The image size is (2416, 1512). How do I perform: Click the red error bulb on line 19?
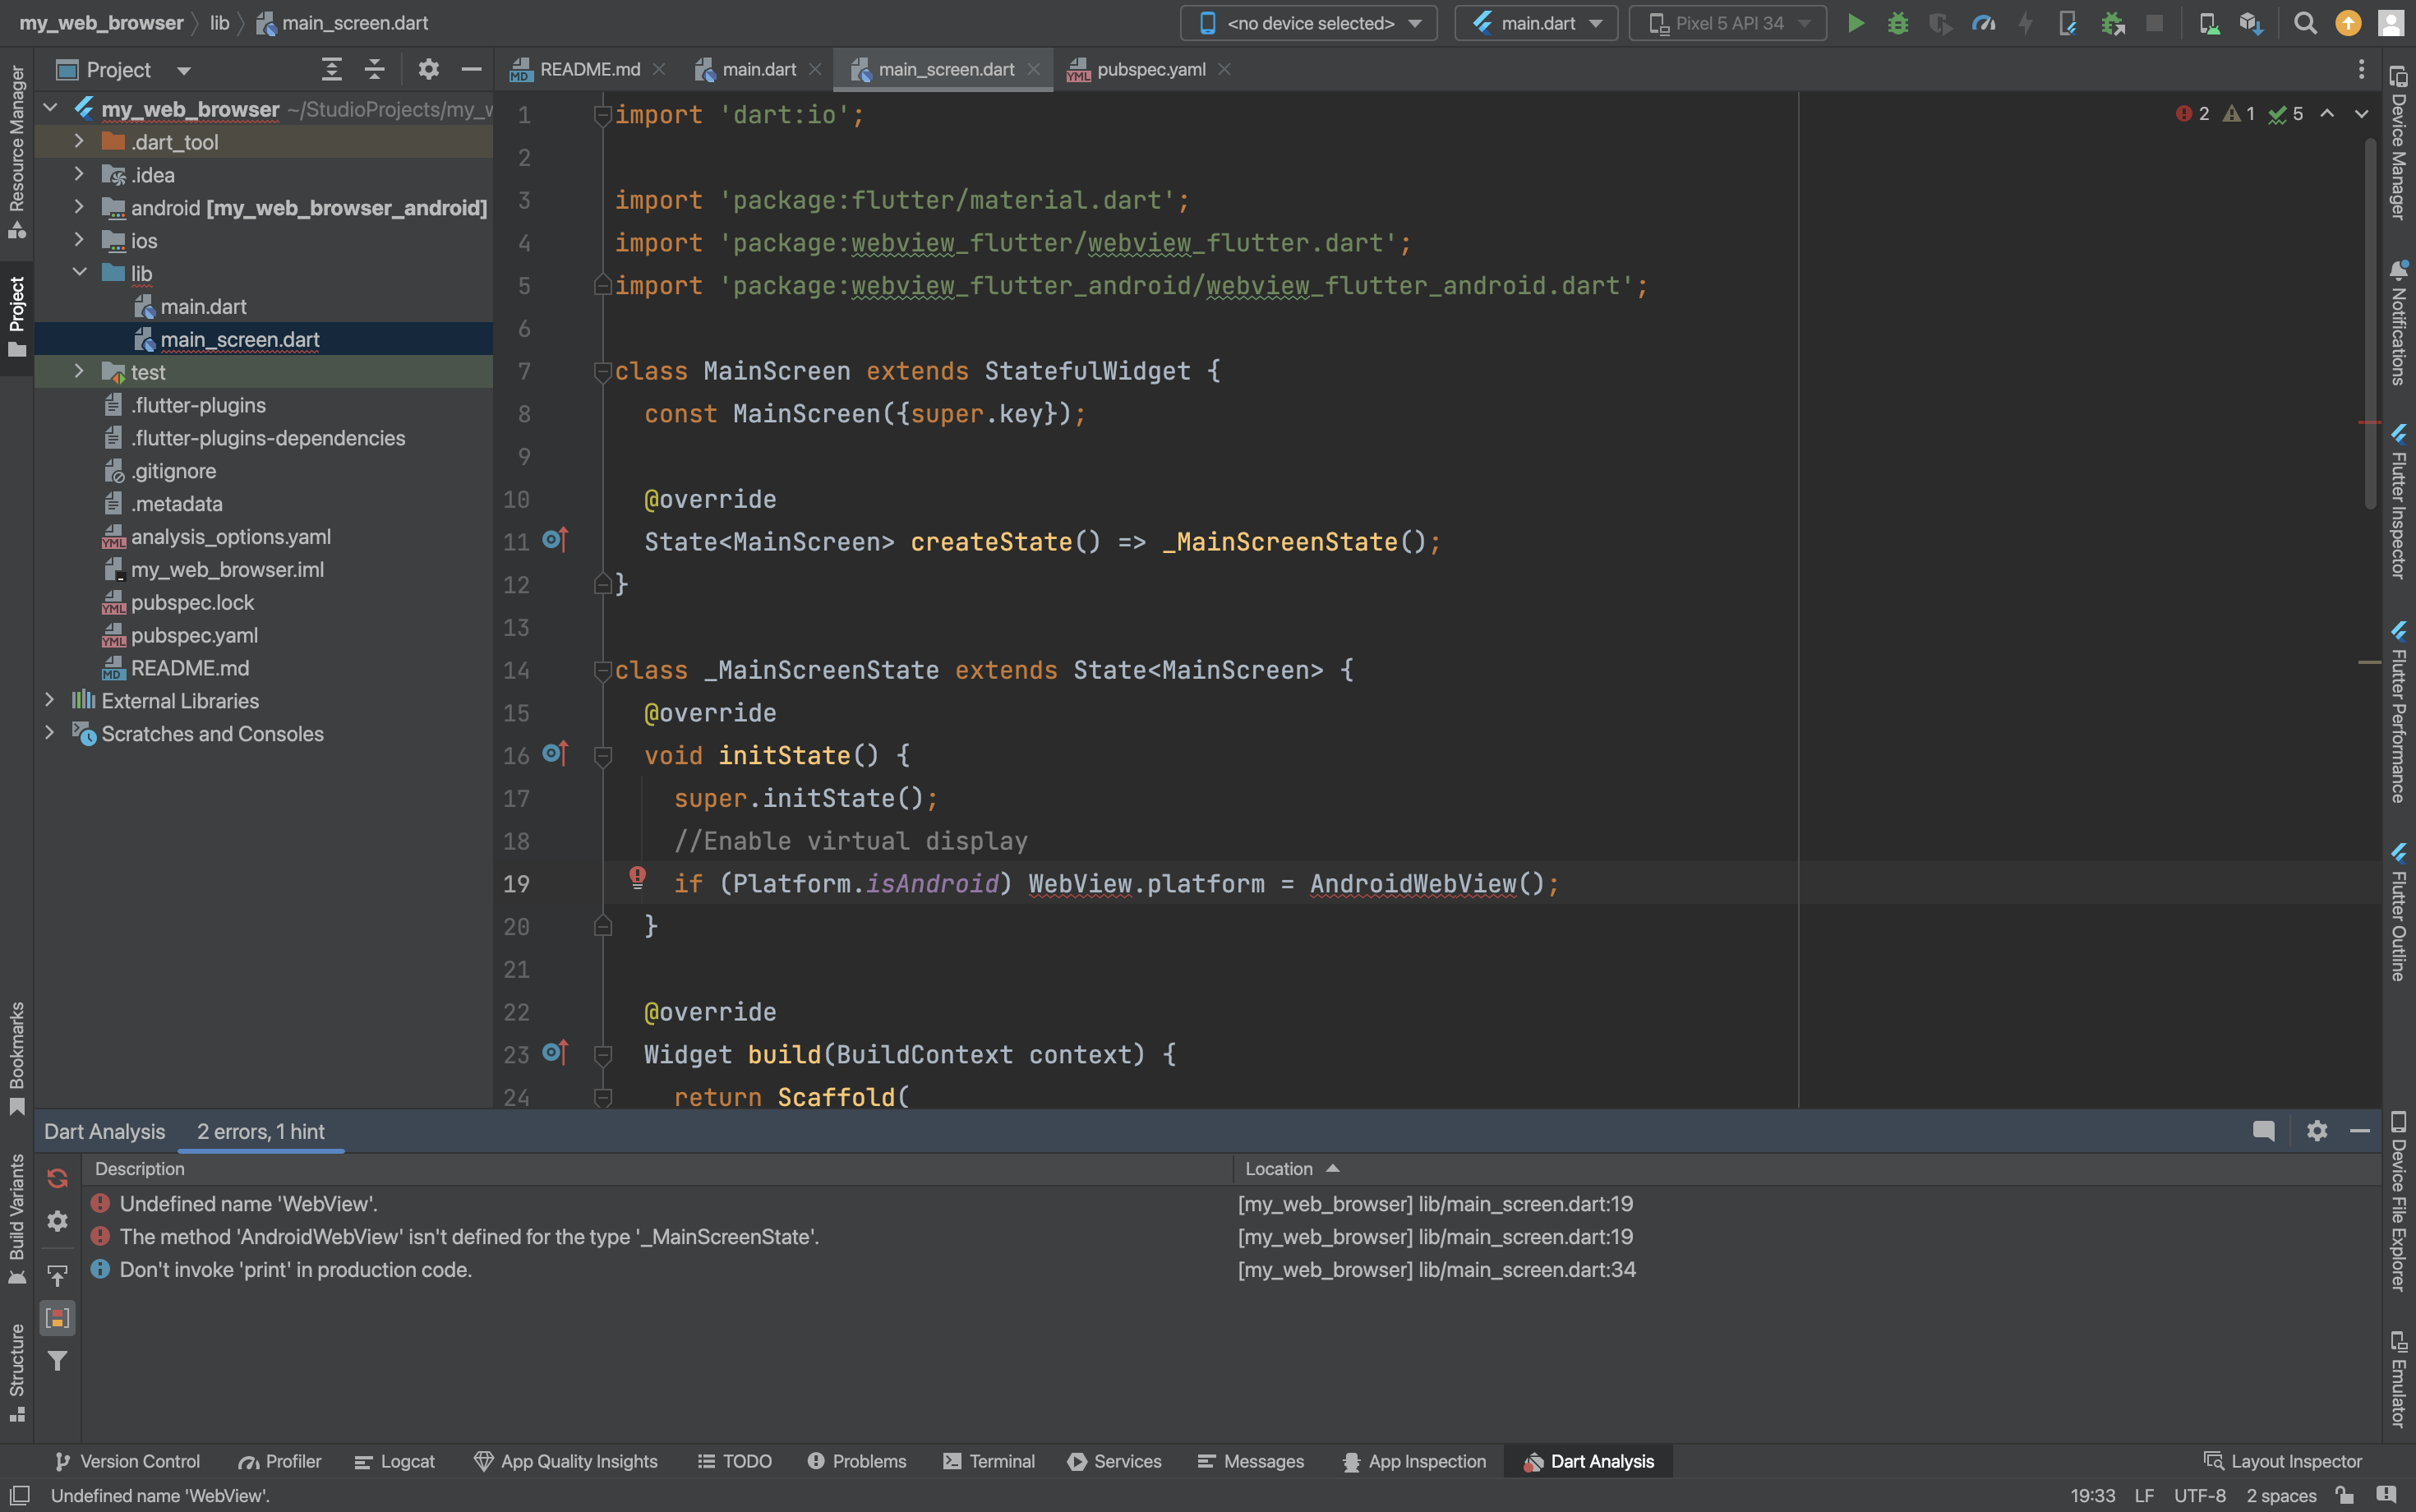click(x=637, y=878)
